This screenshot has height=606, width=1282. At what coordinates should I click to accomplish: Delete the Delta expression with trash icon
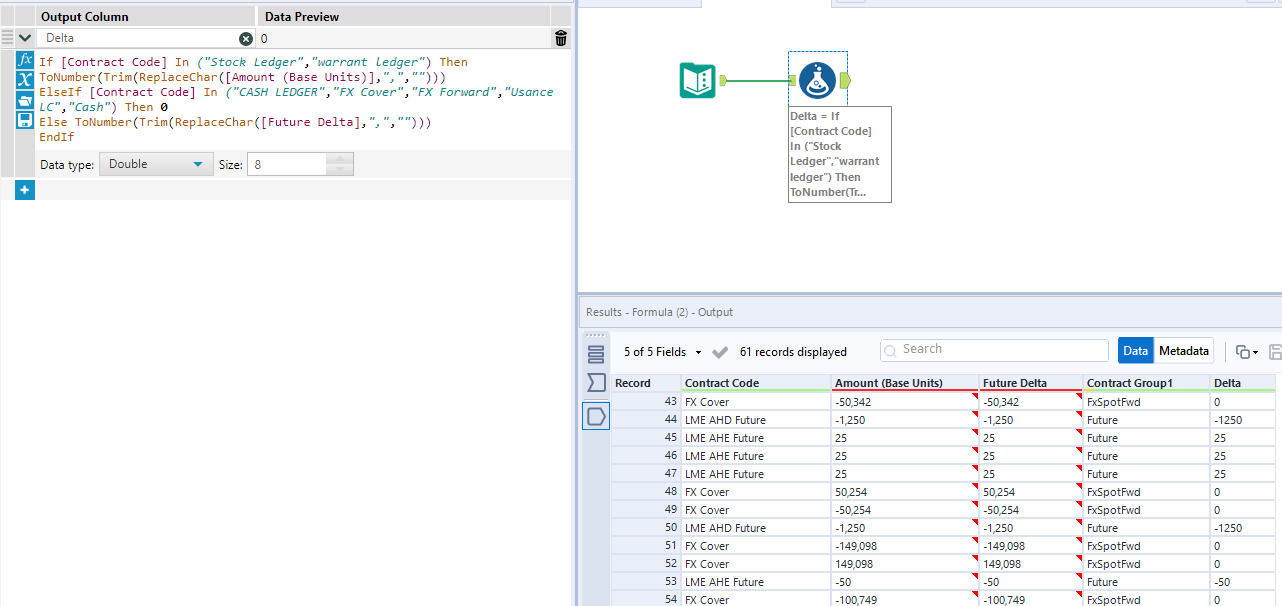[x=560, y=39]
